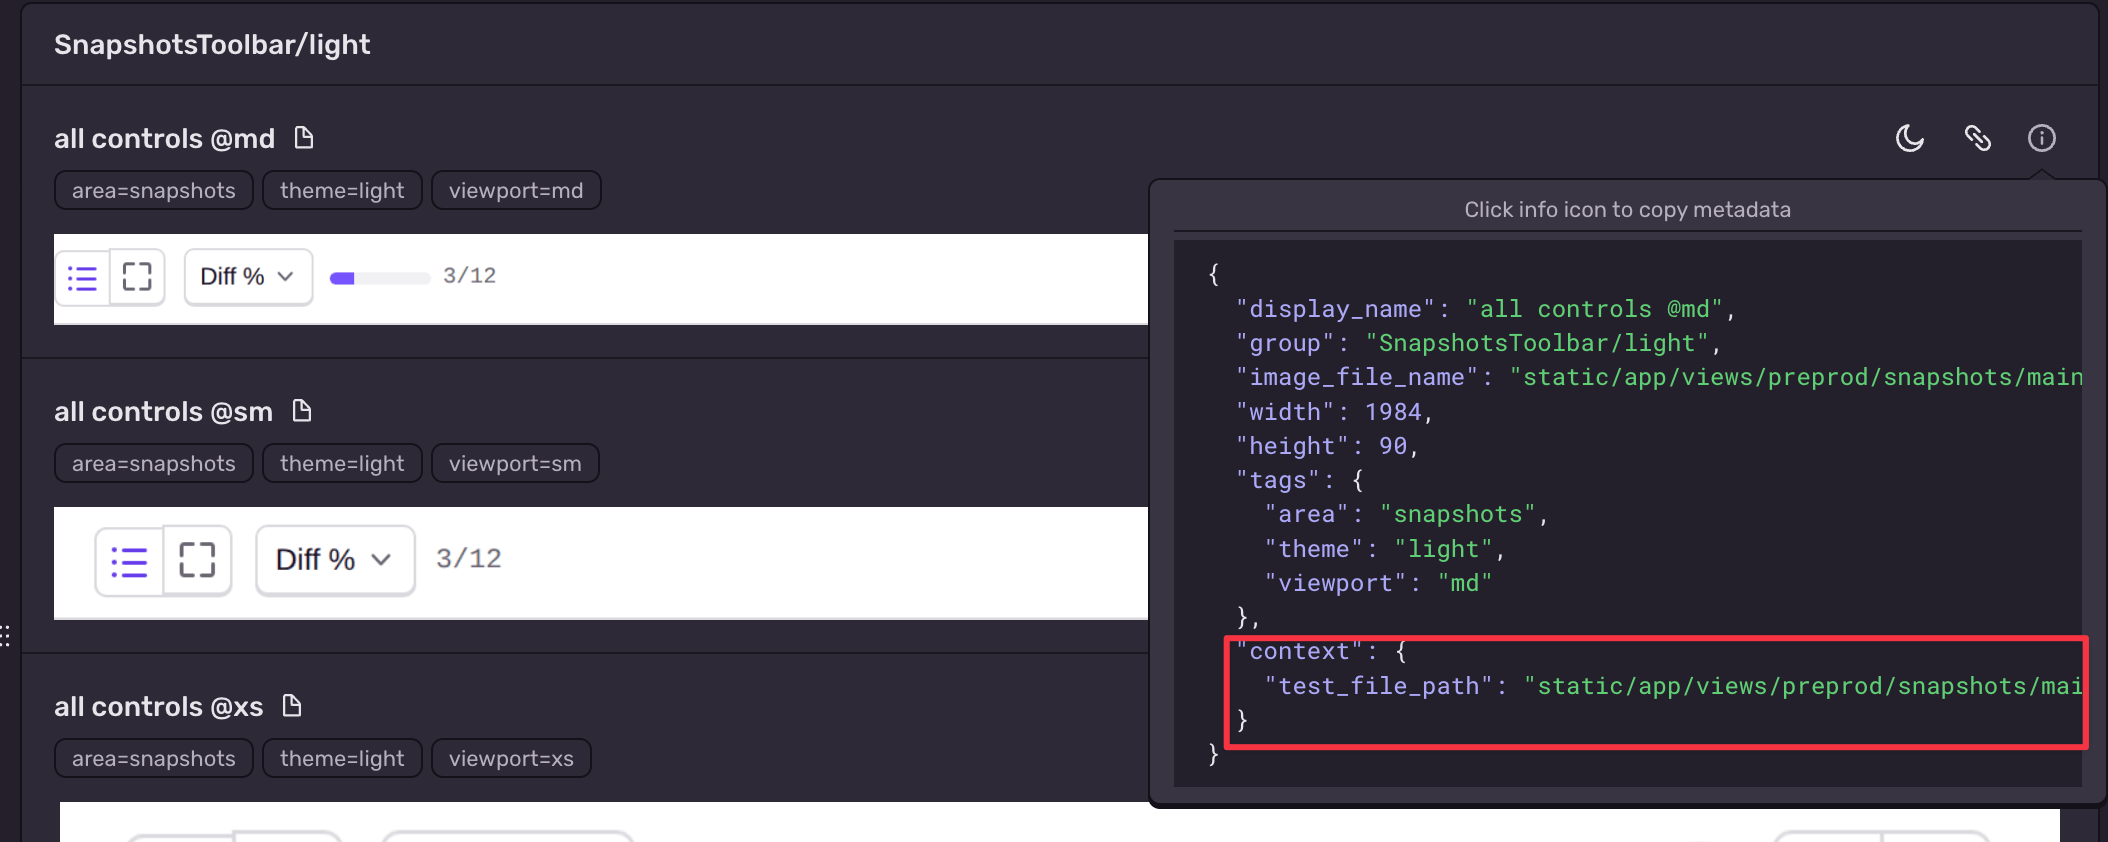Open Diff % dropdown in @sm snapshot
Image resolution: width=2108 pixels, height=842 pixels.
pos(335,560)
